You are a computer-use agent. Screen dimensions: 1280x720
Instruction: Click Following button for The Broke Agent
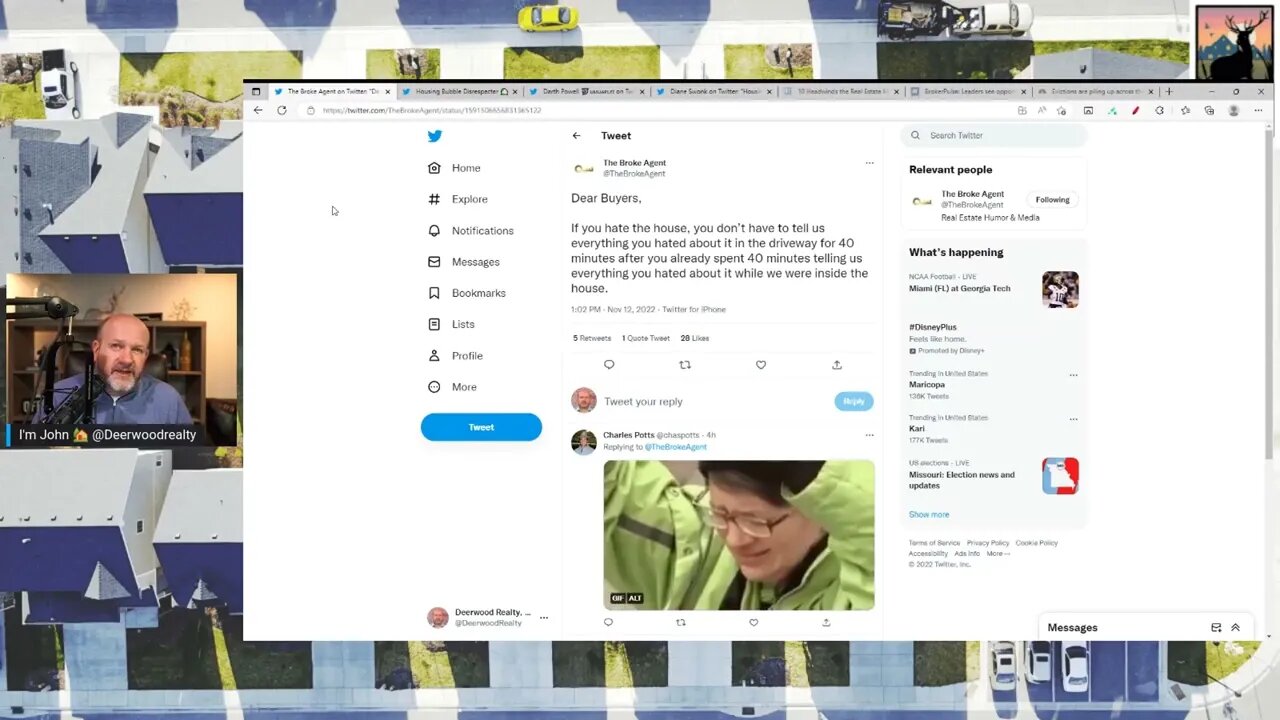point(1052,200)
